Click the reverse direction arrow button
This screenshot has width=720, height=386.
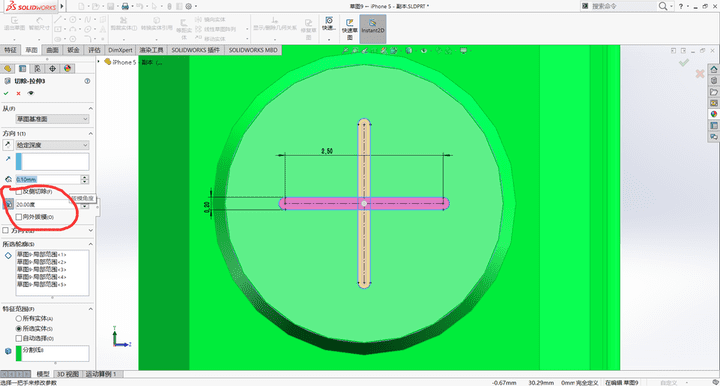point(8,145)
